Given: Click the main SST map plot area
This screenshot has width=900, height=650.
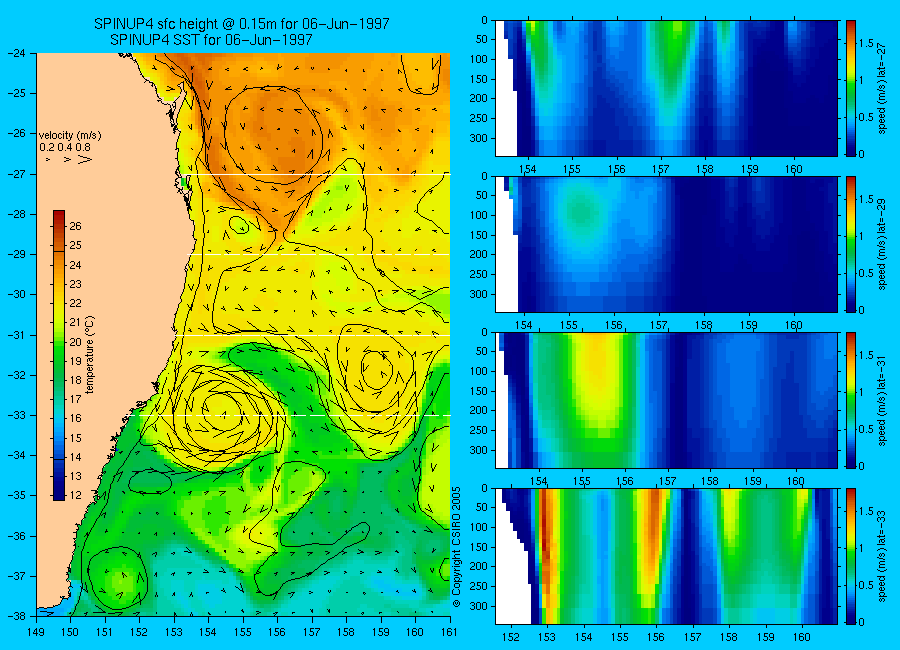Looking at the screenshot, I should pyautogui.click(x=243, y=334).
